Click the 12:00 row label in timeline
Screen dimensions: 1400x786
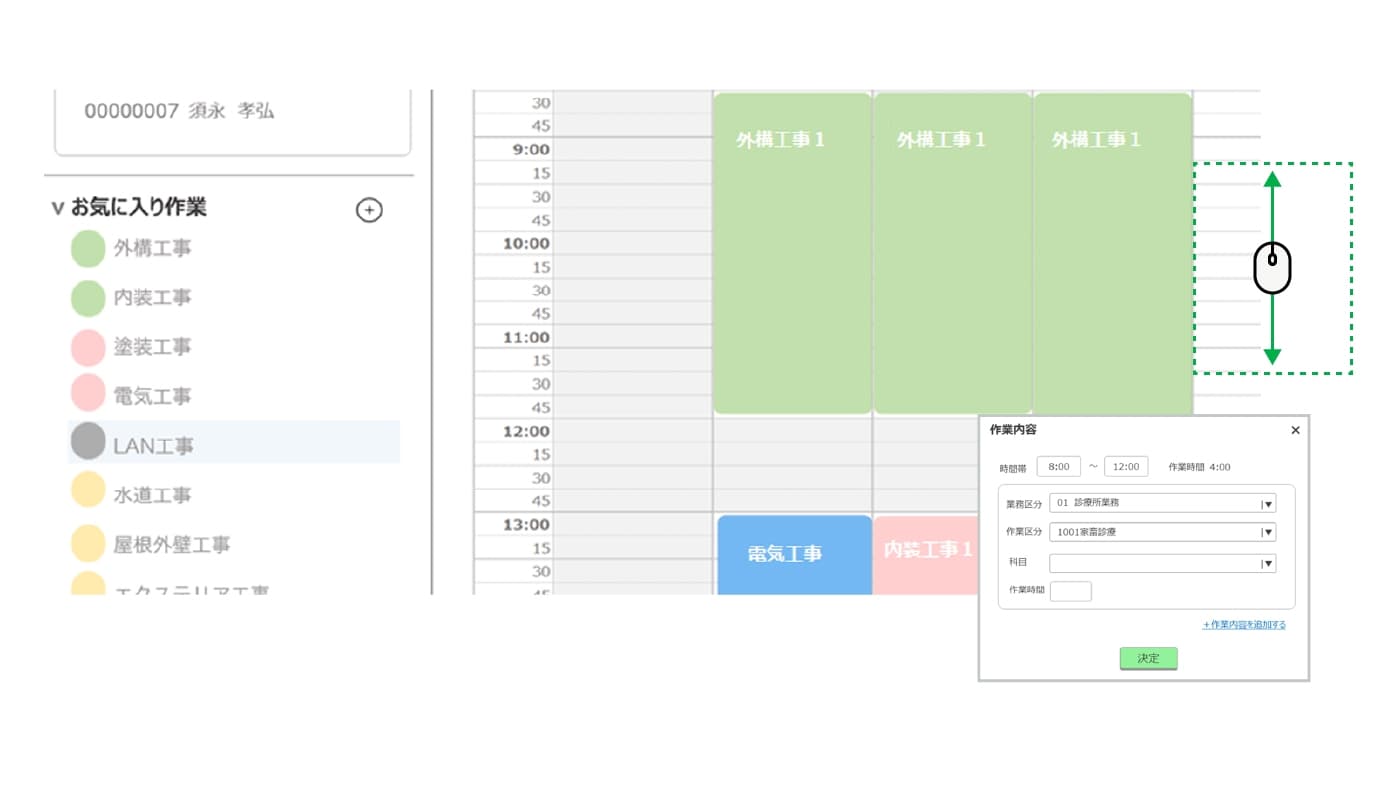pos(525,431)
